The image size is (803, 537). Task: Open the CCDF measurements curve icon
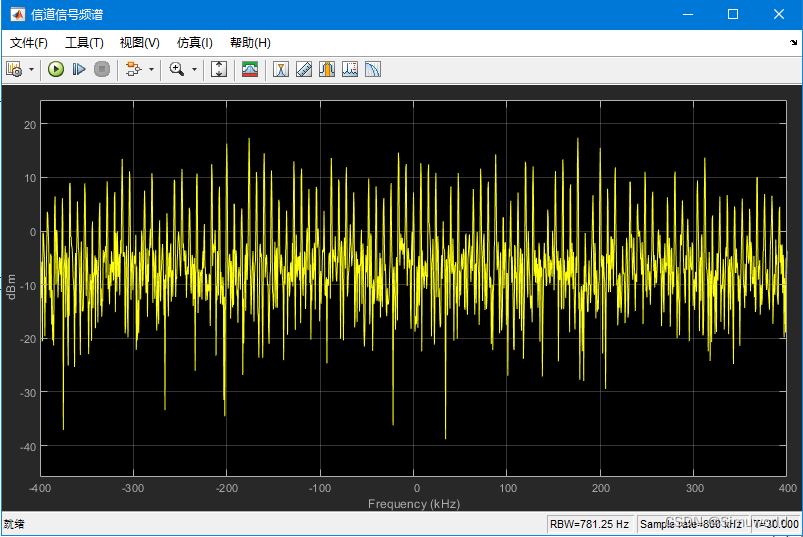pos(373,69)
